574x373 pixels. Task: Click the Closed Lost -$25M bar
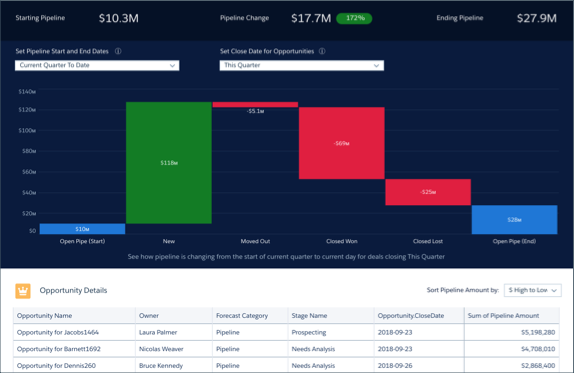[x=428, y=192]
